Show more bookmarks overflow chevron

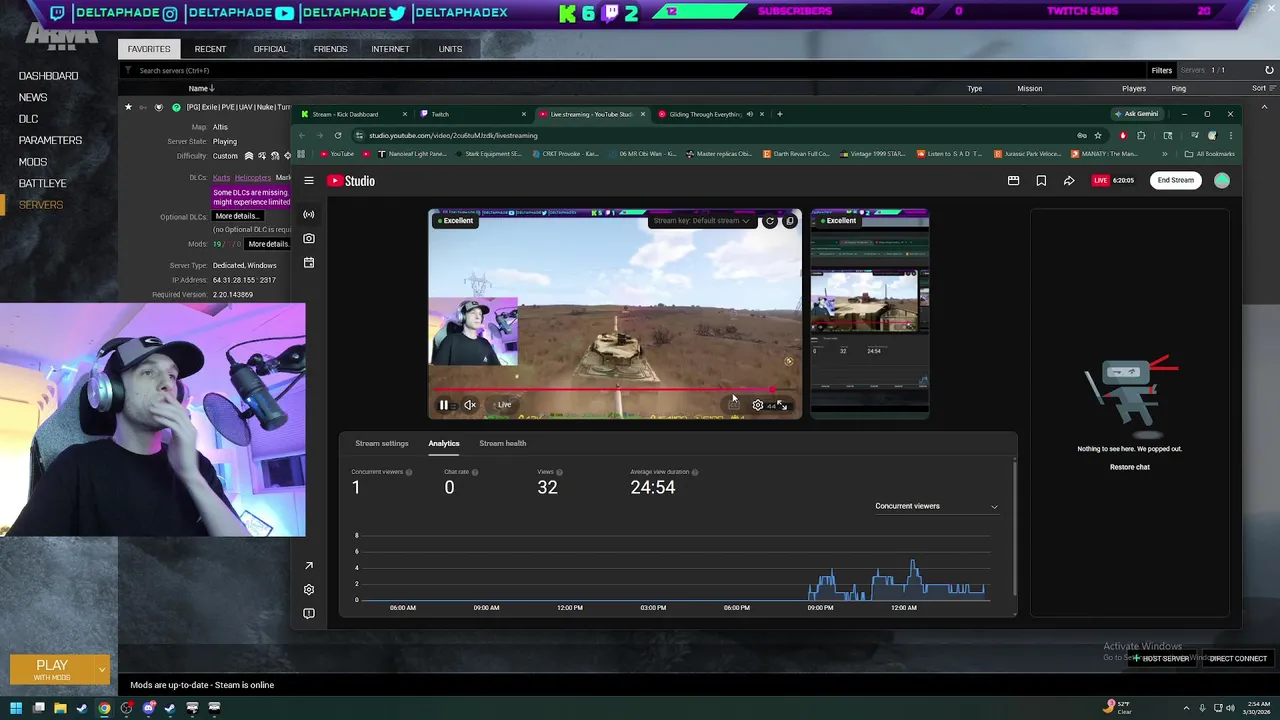click(1164, 154)
